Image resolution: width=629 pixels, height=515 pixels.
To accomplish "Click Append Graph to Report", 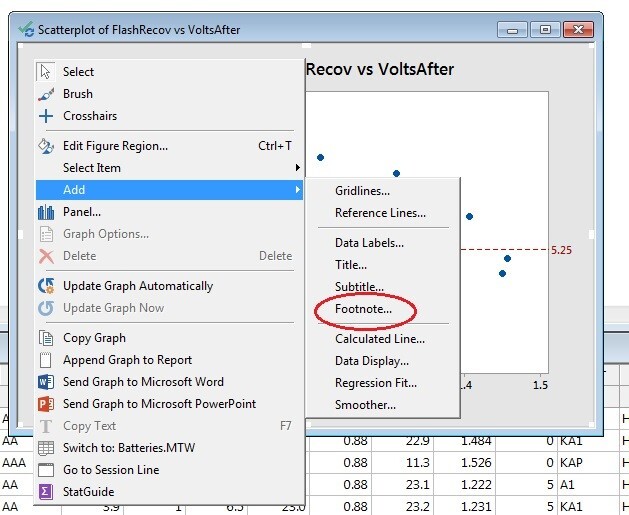I will [x=127, y=360].
